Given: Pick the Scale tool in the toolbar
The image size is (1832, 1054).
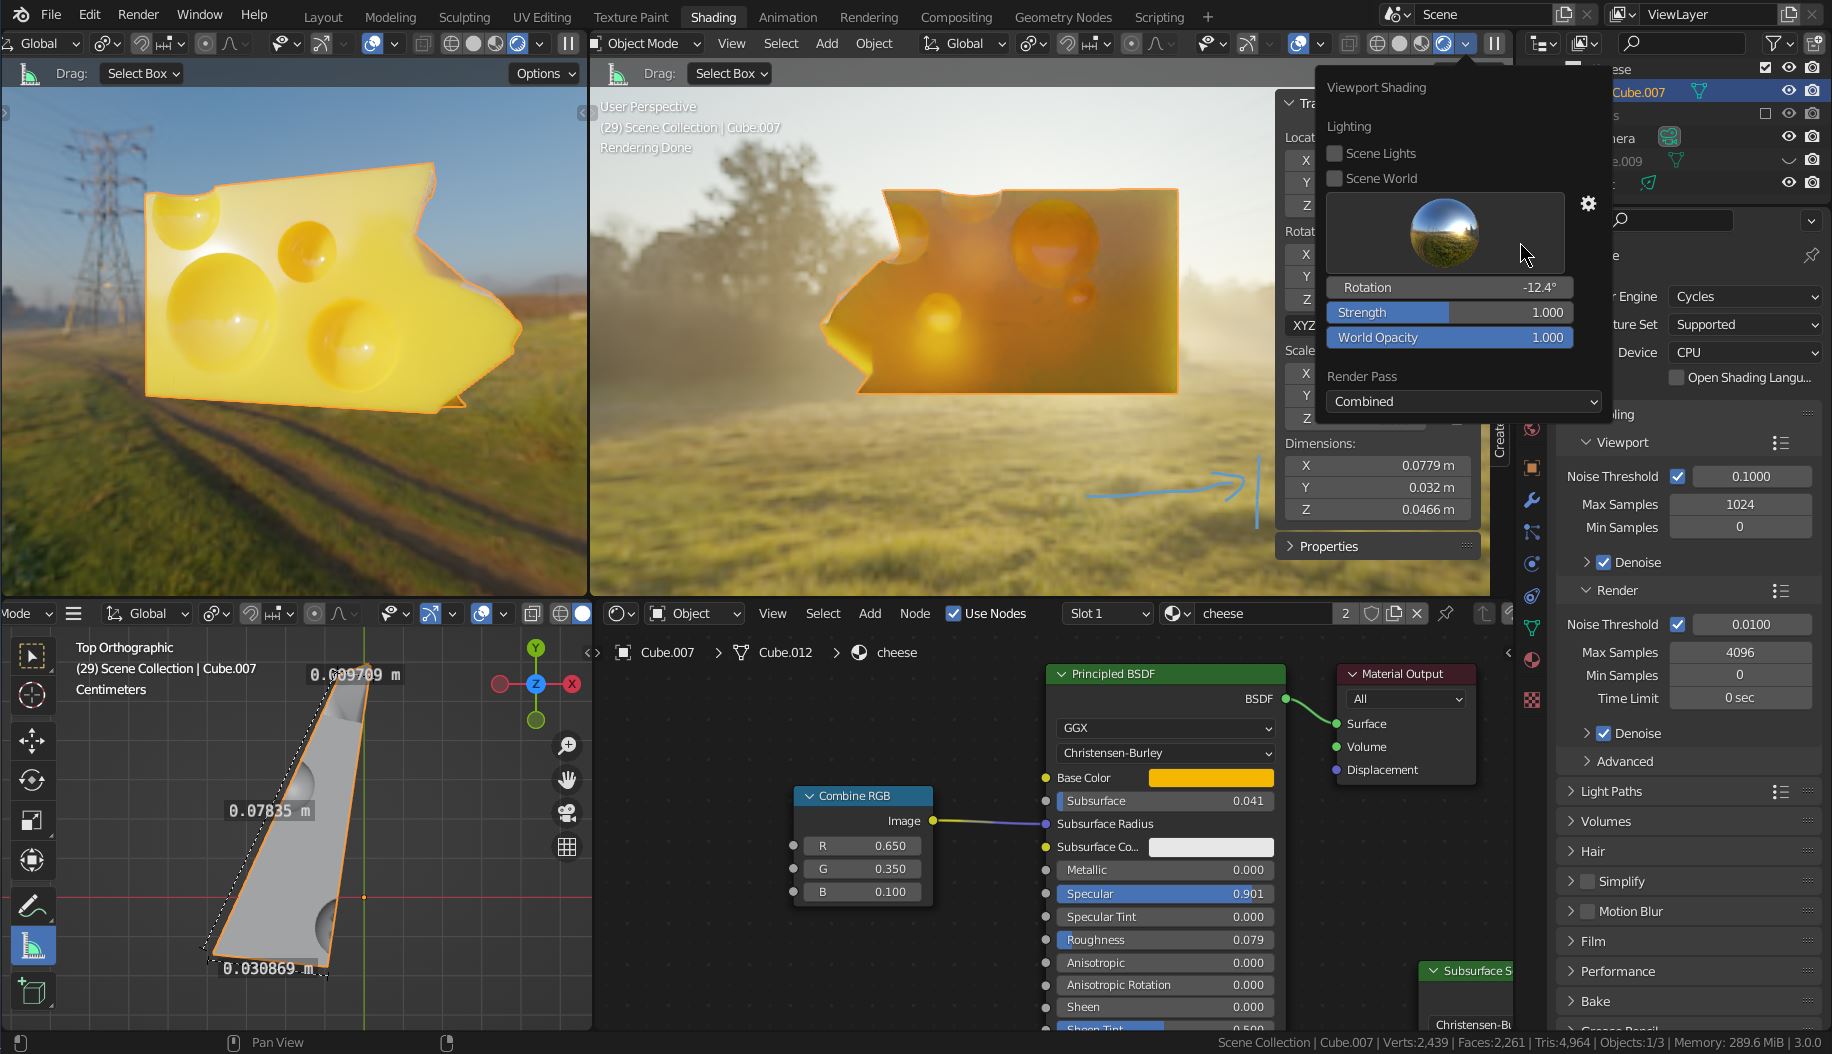Looking at the screenshot, I should click(32, 821).
